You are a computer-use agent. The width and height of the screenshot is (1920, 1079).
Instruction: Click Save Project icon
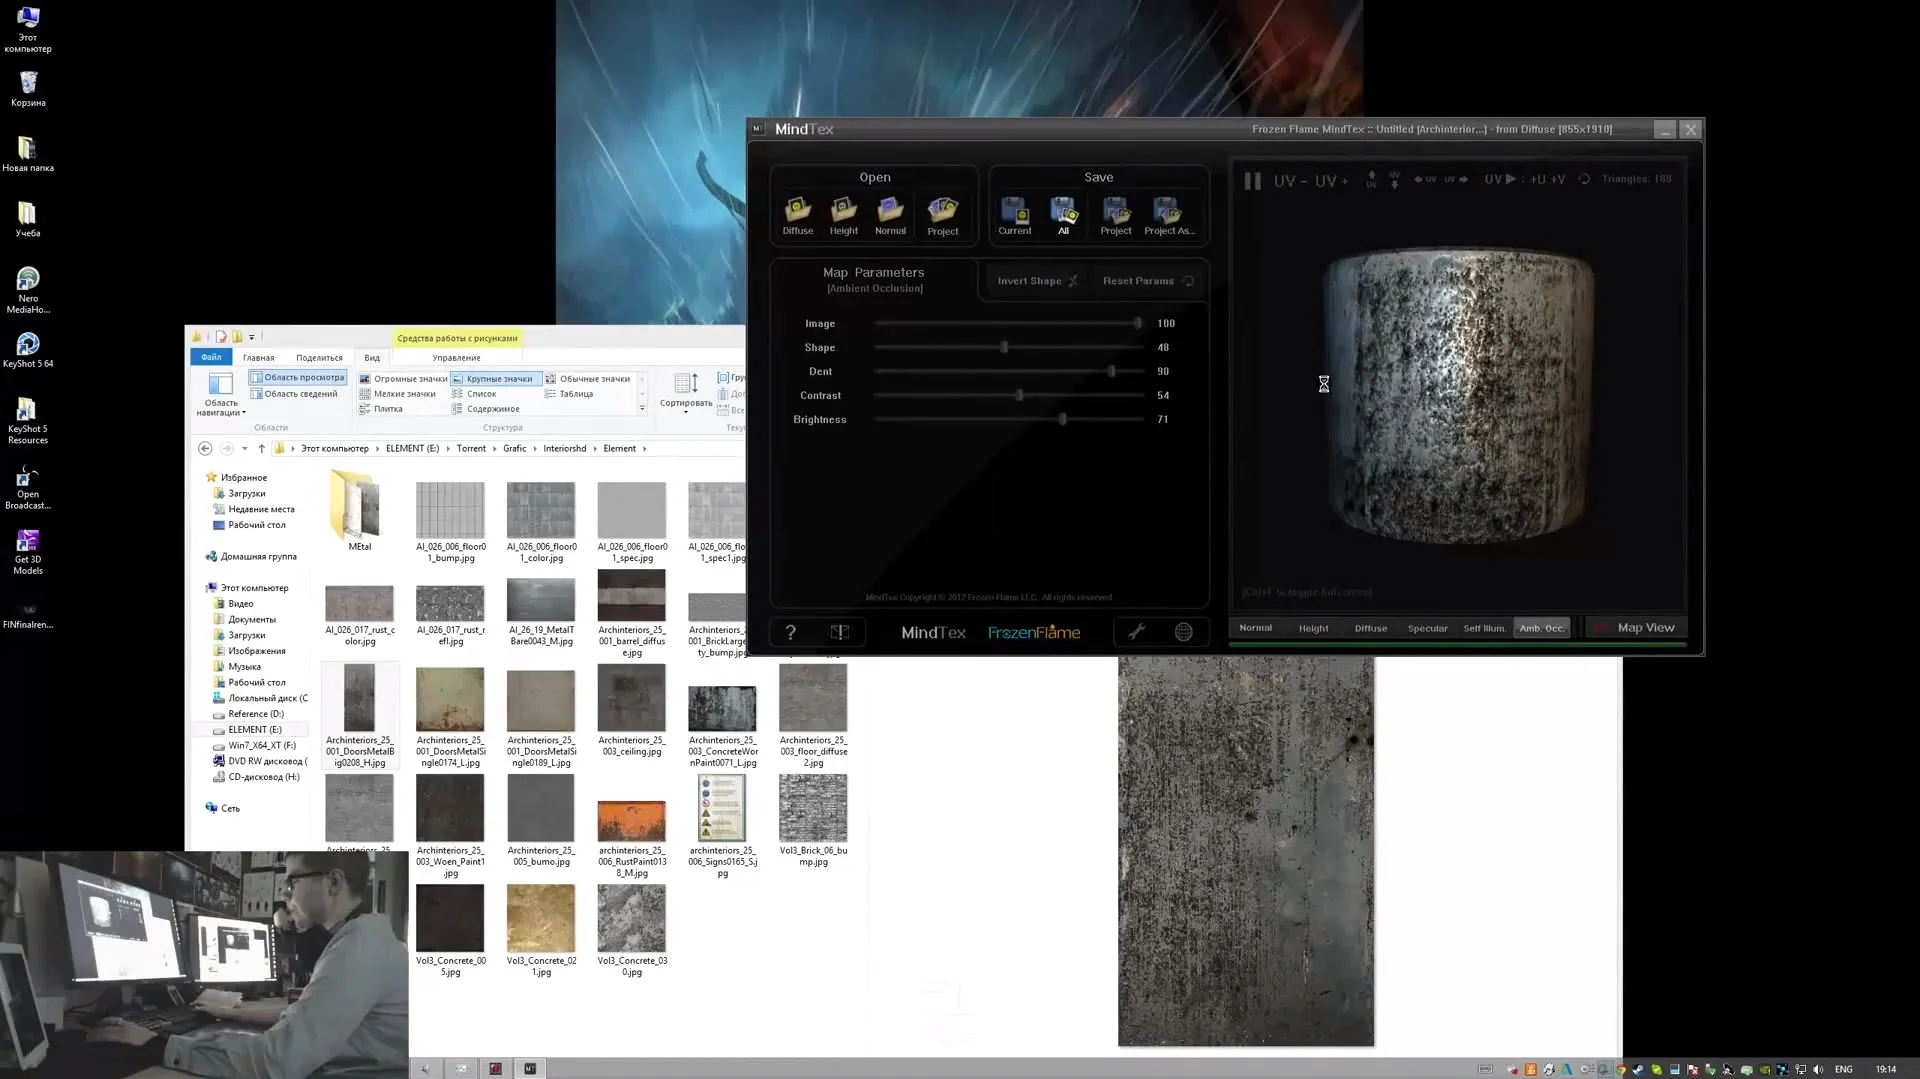1116,215
